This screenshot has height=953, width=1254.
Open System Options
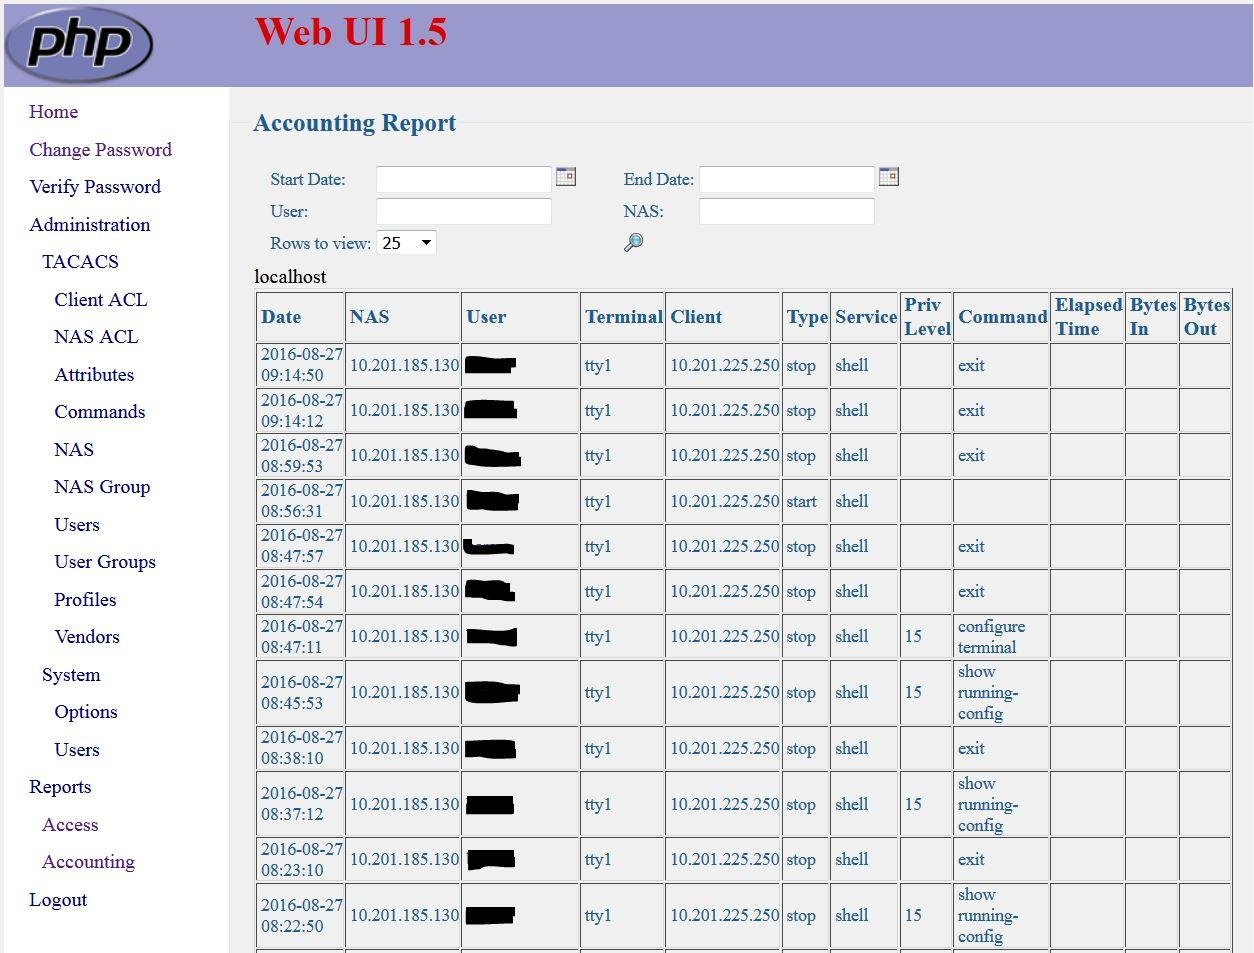pos(86,711)
